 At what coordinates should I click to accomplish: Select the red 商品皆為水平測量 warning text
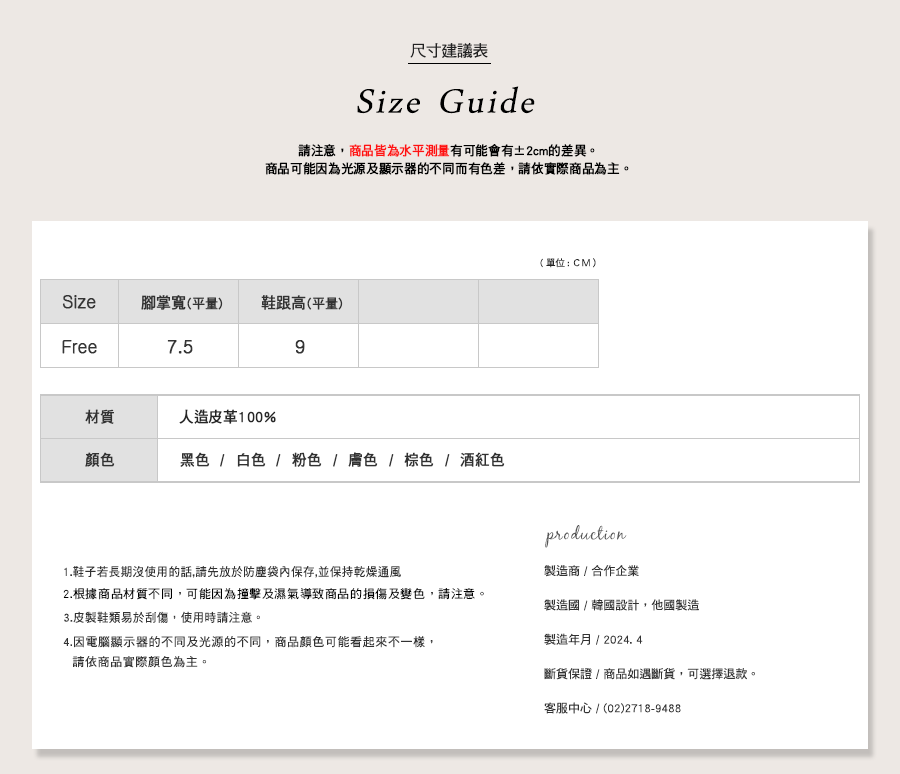(x=399, y=150)
